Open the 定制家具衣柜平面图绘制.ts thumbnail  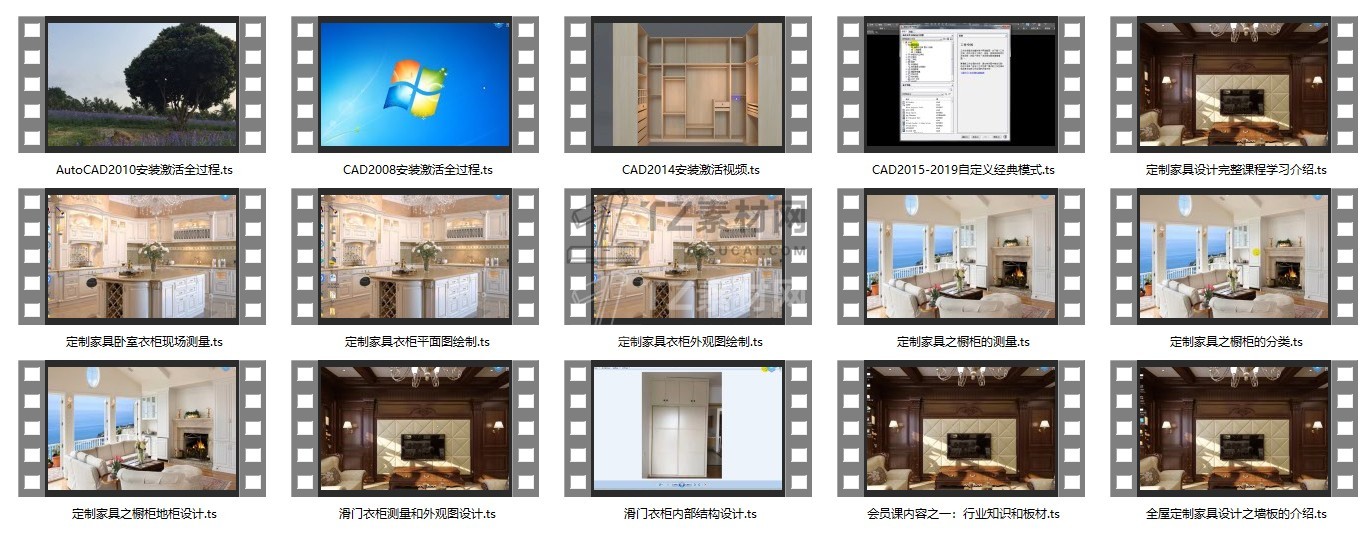(415, 257)
